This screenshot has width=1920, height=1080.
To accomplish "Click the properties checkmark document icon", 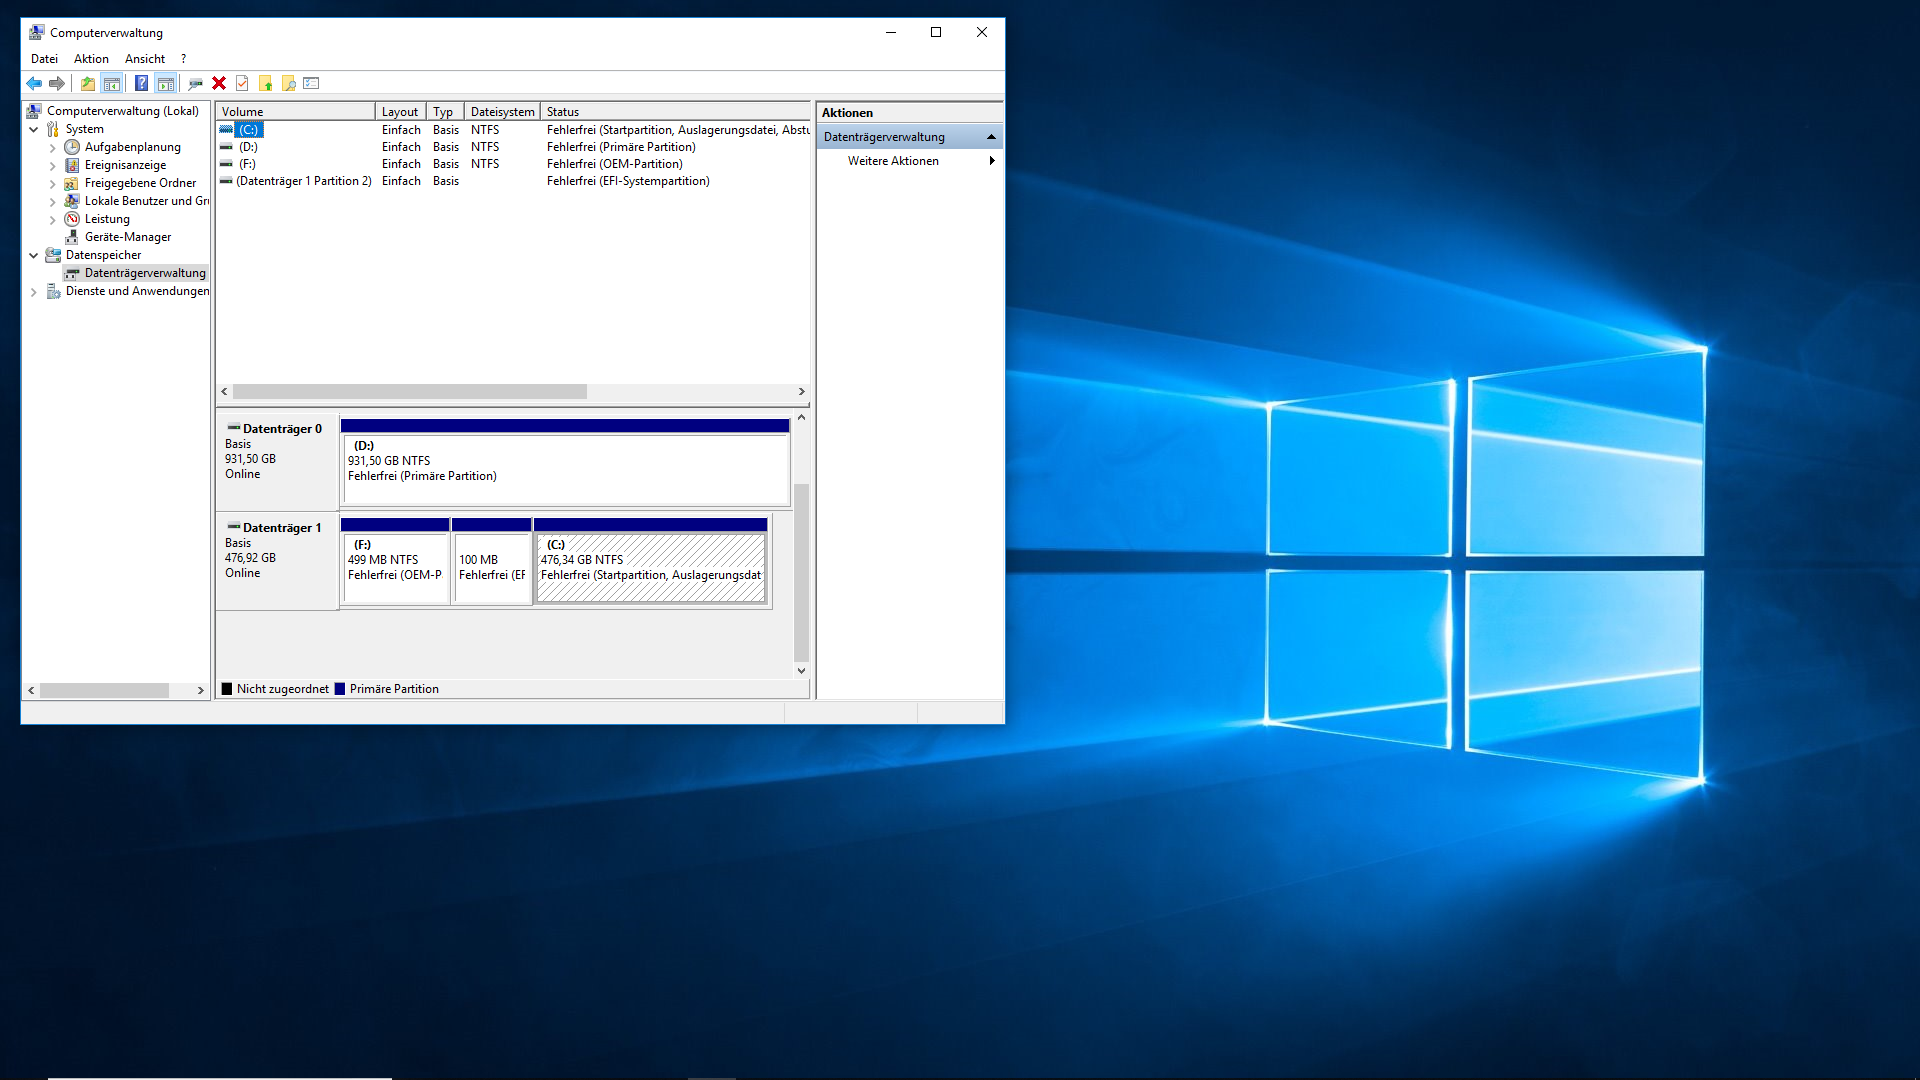I will click(x=242, y=84).
